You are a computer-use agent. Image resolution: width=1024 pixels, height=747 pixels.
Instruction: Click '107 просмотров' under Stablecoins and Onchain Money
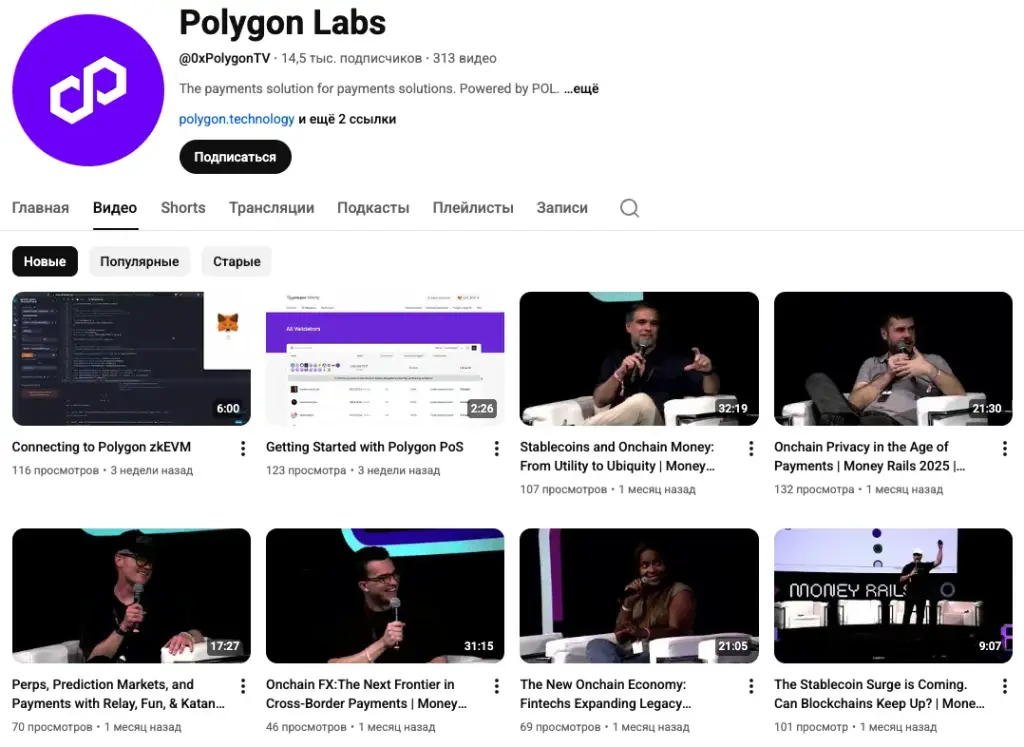coord(564,489)
